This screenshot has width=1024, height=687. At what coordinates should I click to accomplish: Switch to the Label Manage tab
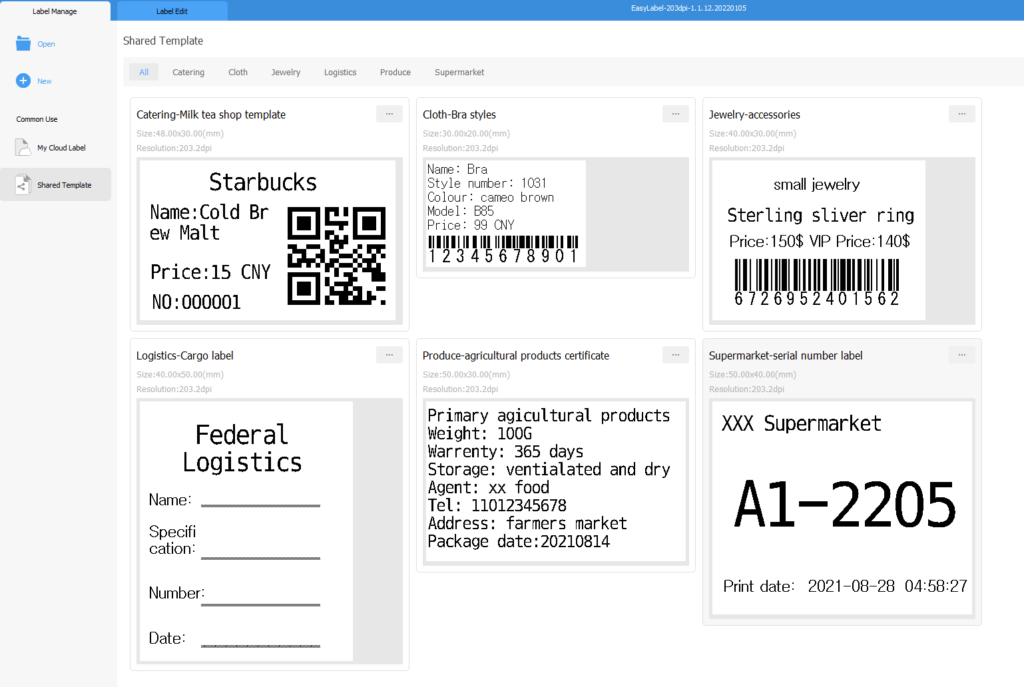[x=55, y=11]
